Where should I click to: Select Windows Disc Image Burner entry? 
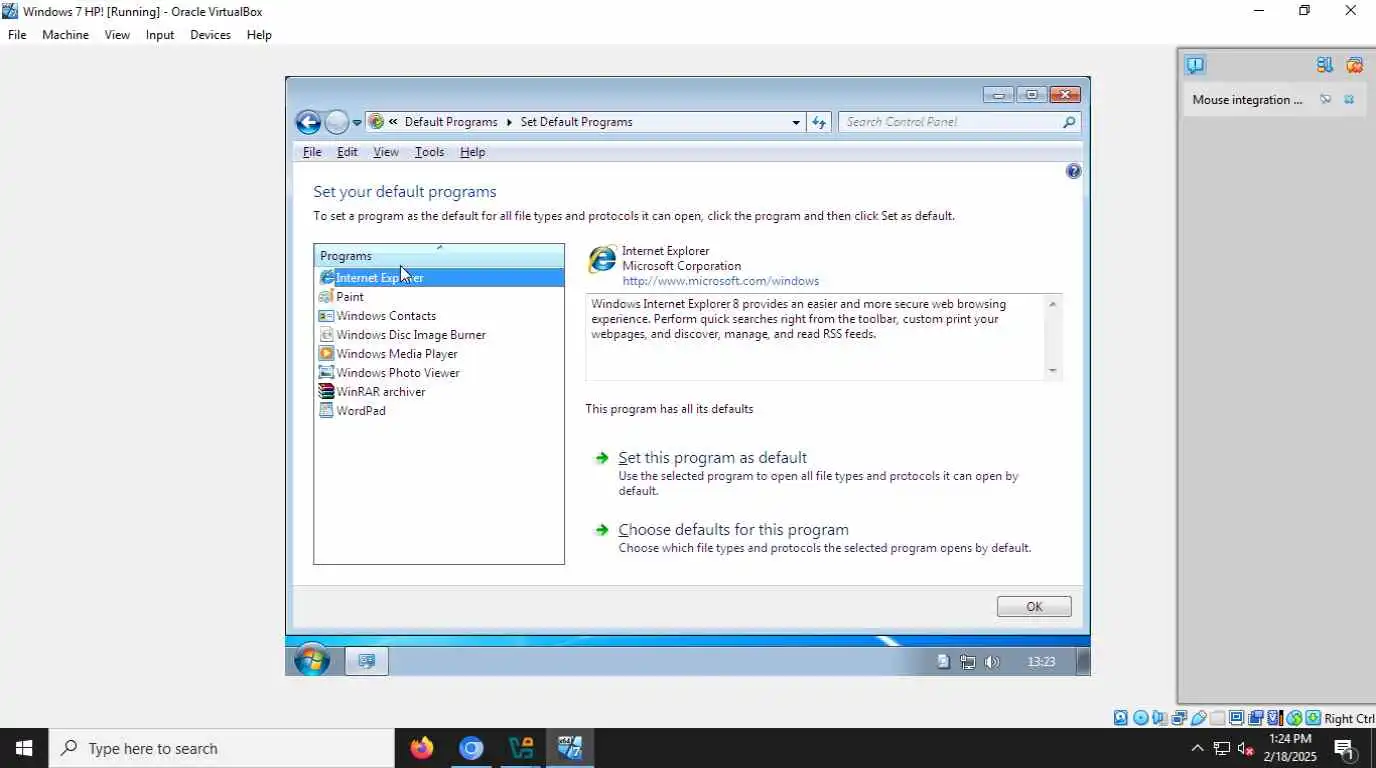[x=411, y=335]
